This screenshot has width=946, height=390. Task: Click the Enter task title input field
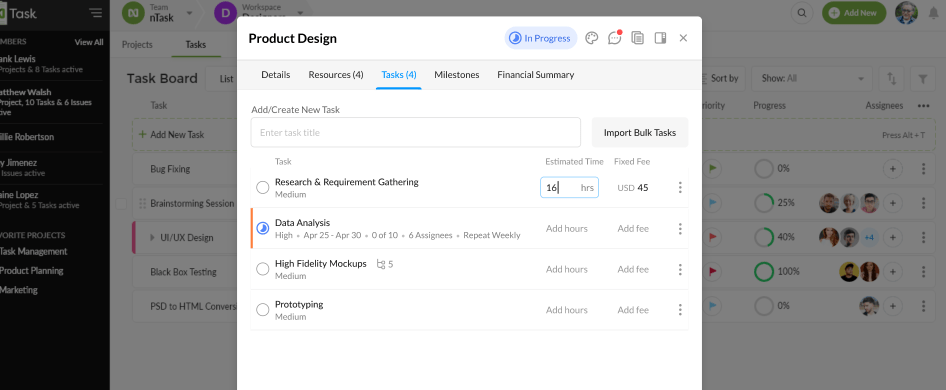pos(416,132)
